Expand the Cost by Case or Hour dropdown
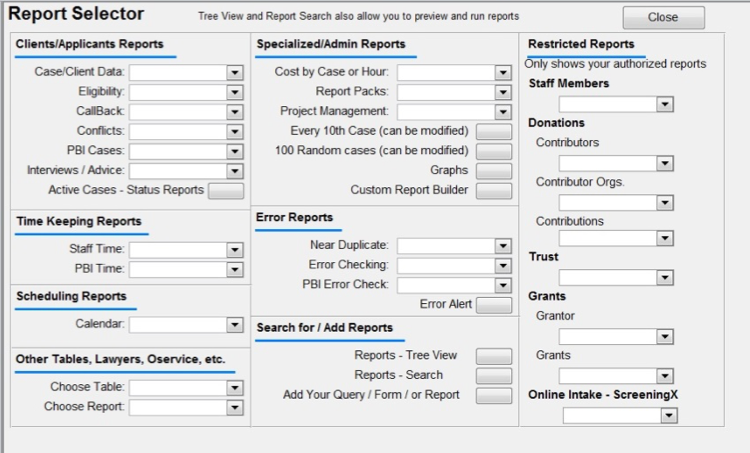 (503, 72)
